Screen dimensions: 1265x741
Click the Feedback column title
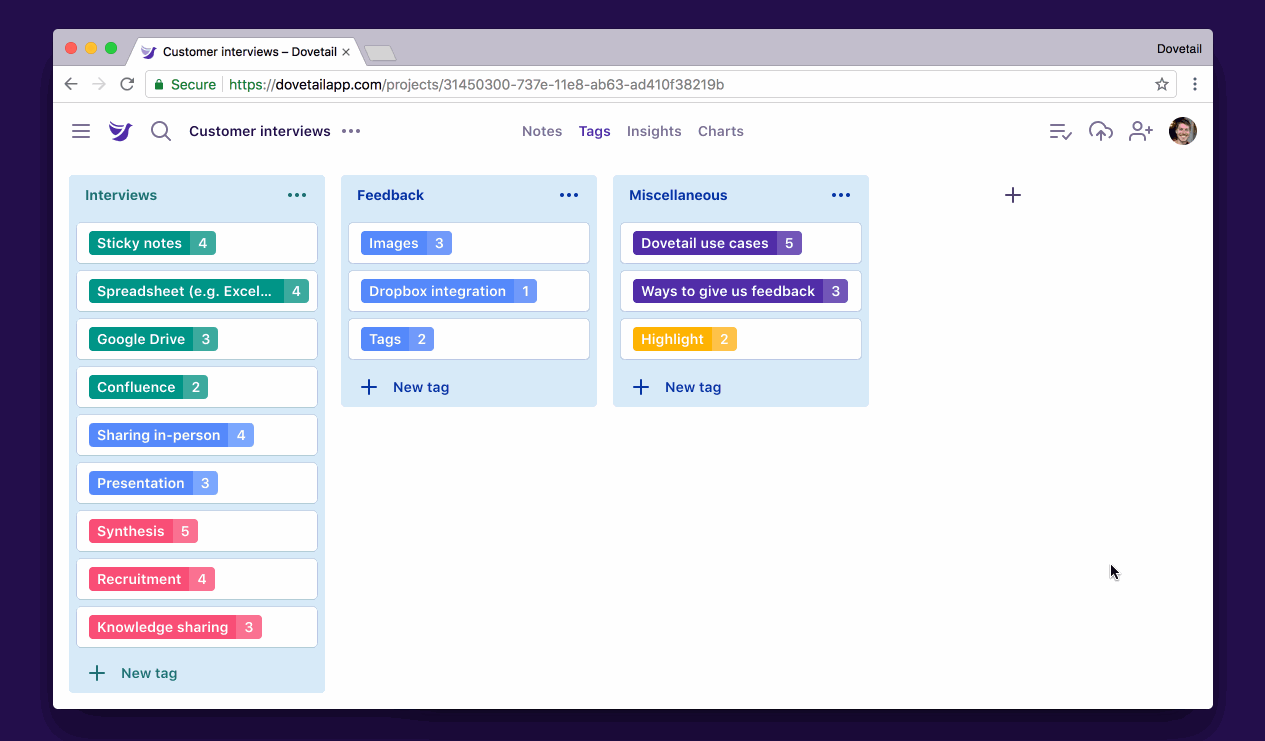(x=390, y=195)
